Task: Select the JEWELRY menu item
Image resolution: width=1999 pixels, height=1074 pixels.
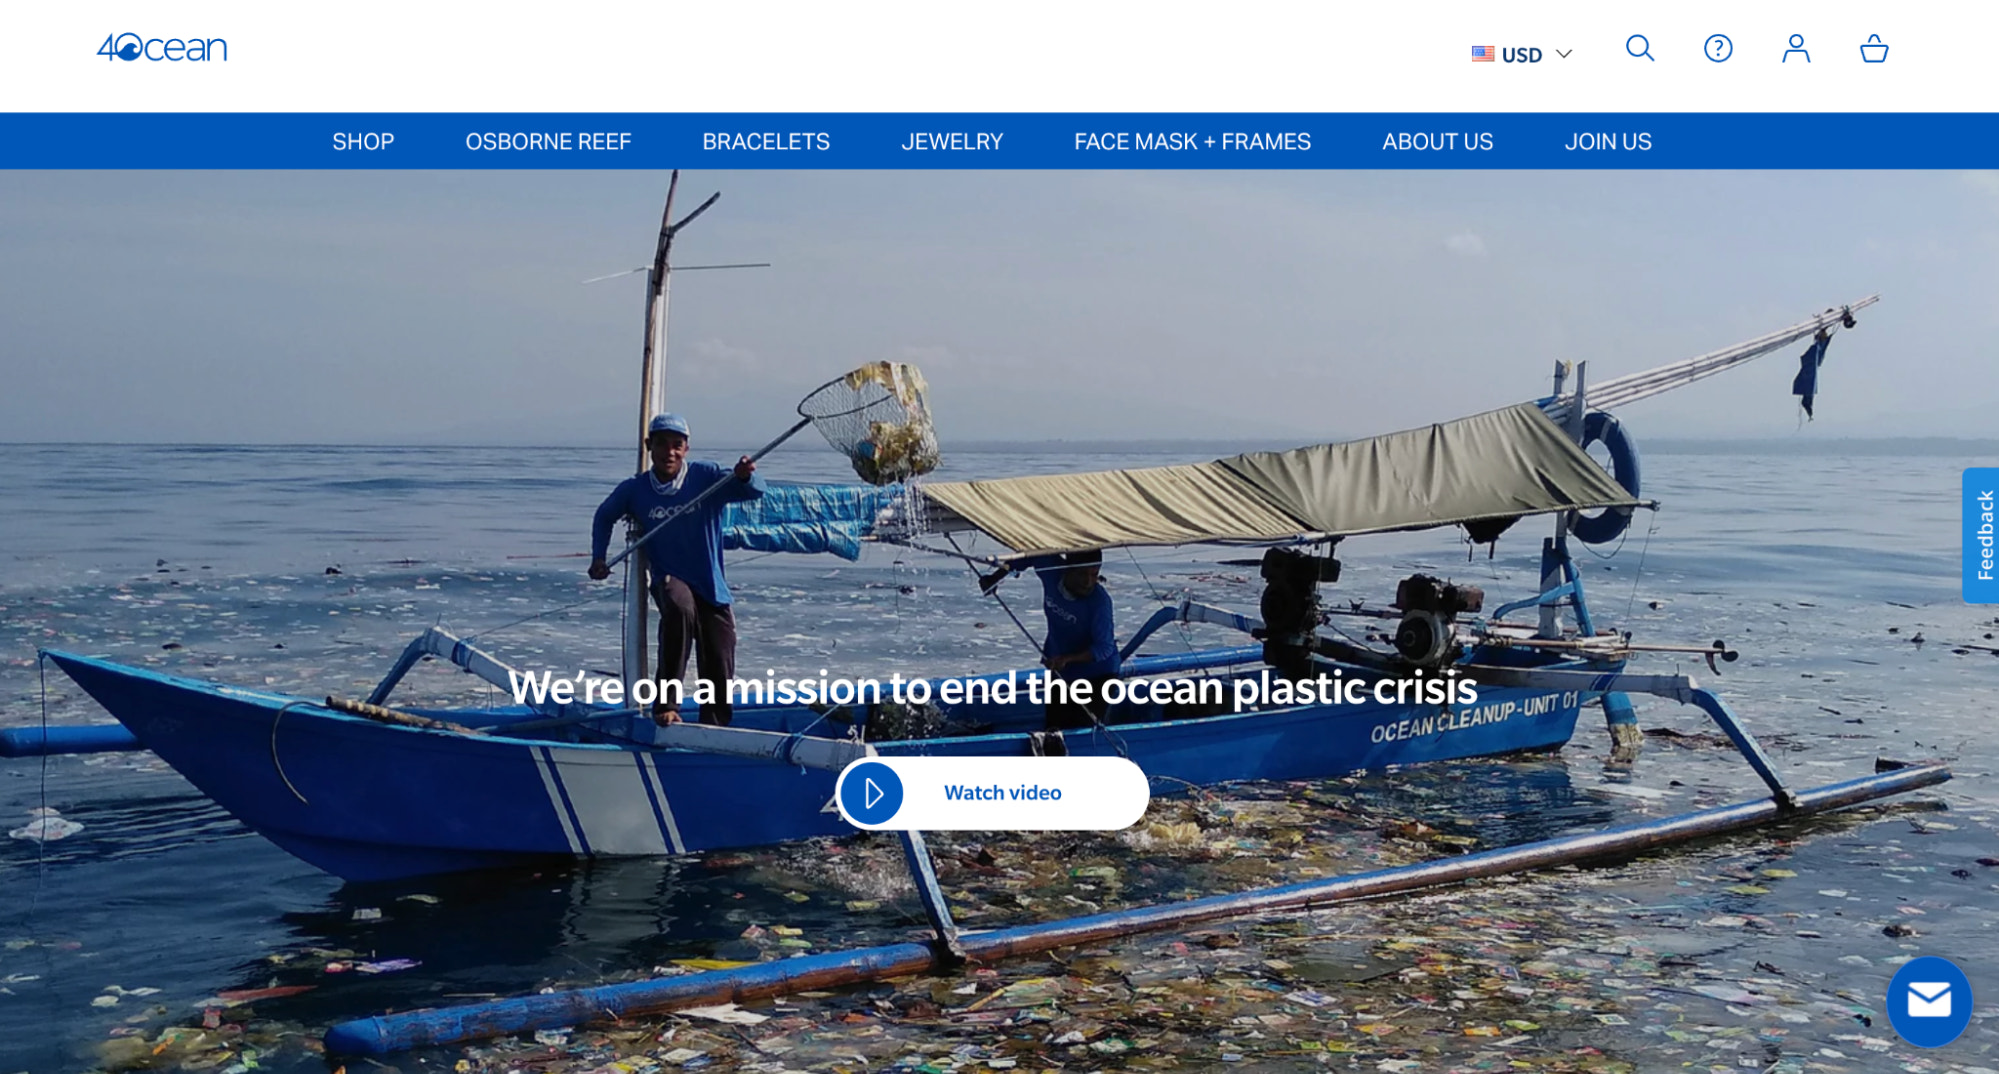Action: coord(952,141)
